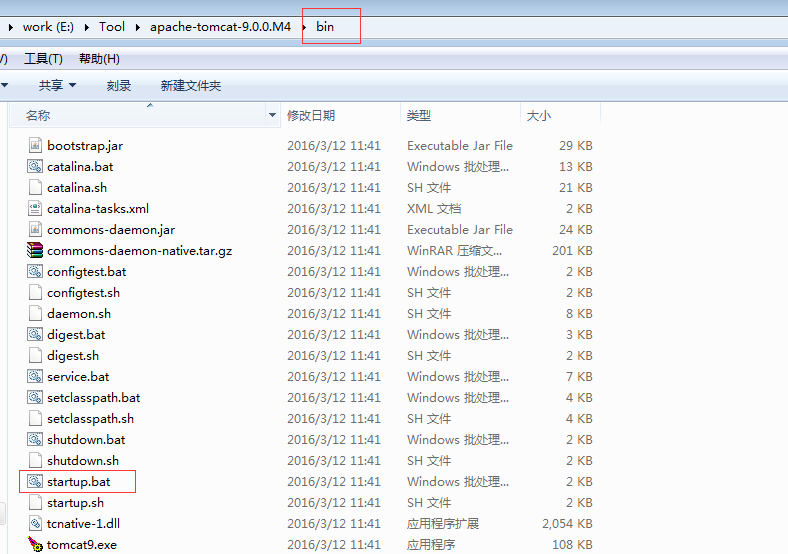Go to work (E:) in the address bar
788x554 pixels.
point(48,27)
